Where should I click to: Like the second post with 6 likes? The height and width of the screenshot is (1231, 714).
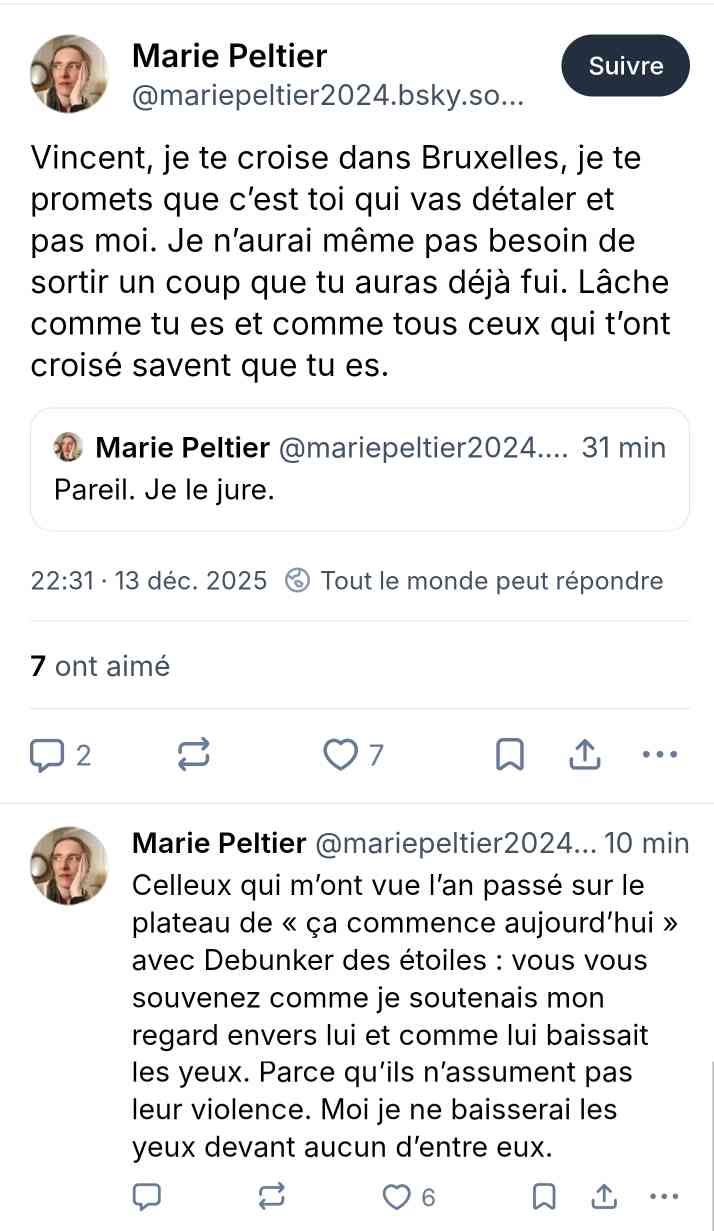[398, 1196]
